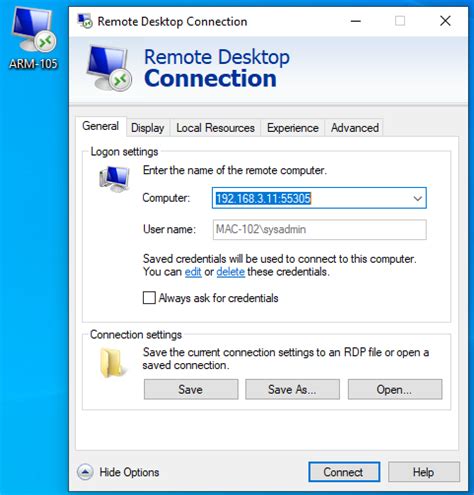Click the 'Computer:' label
Screen dimensions: 474x495
click(166, 198)
